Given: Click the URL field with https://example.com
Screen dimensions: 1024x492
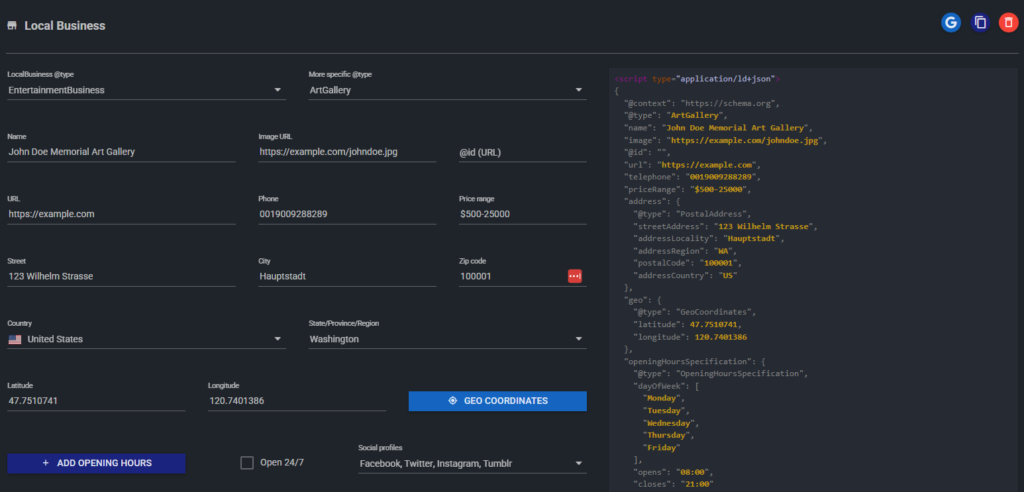Looking at the screenshot, I should pyautogui.click(x=121, y=214).
